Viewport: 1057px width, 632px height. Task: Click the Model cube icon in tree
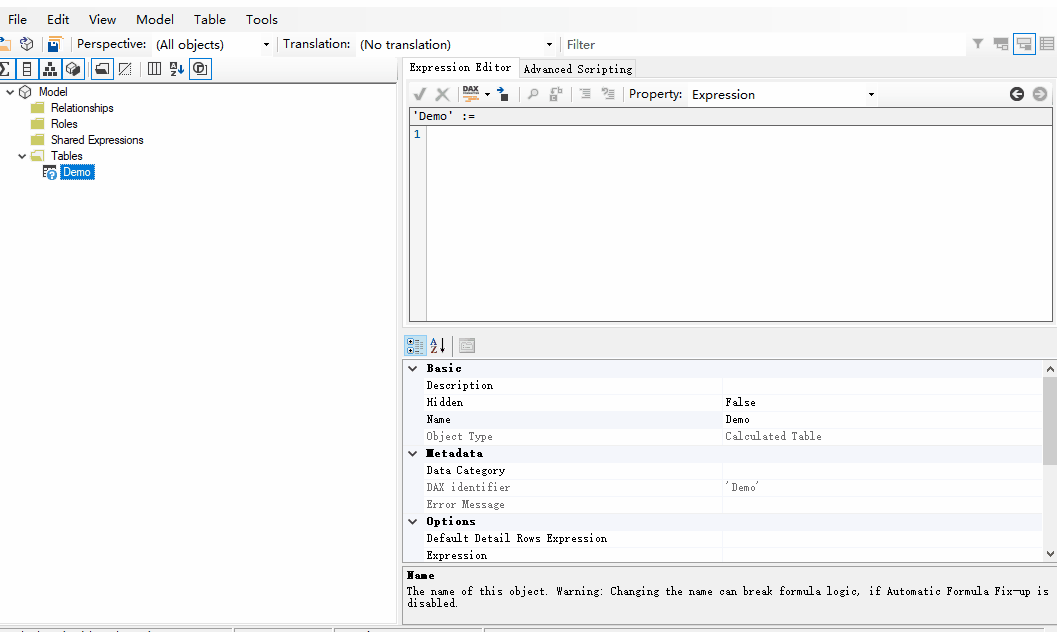point(26,92)
